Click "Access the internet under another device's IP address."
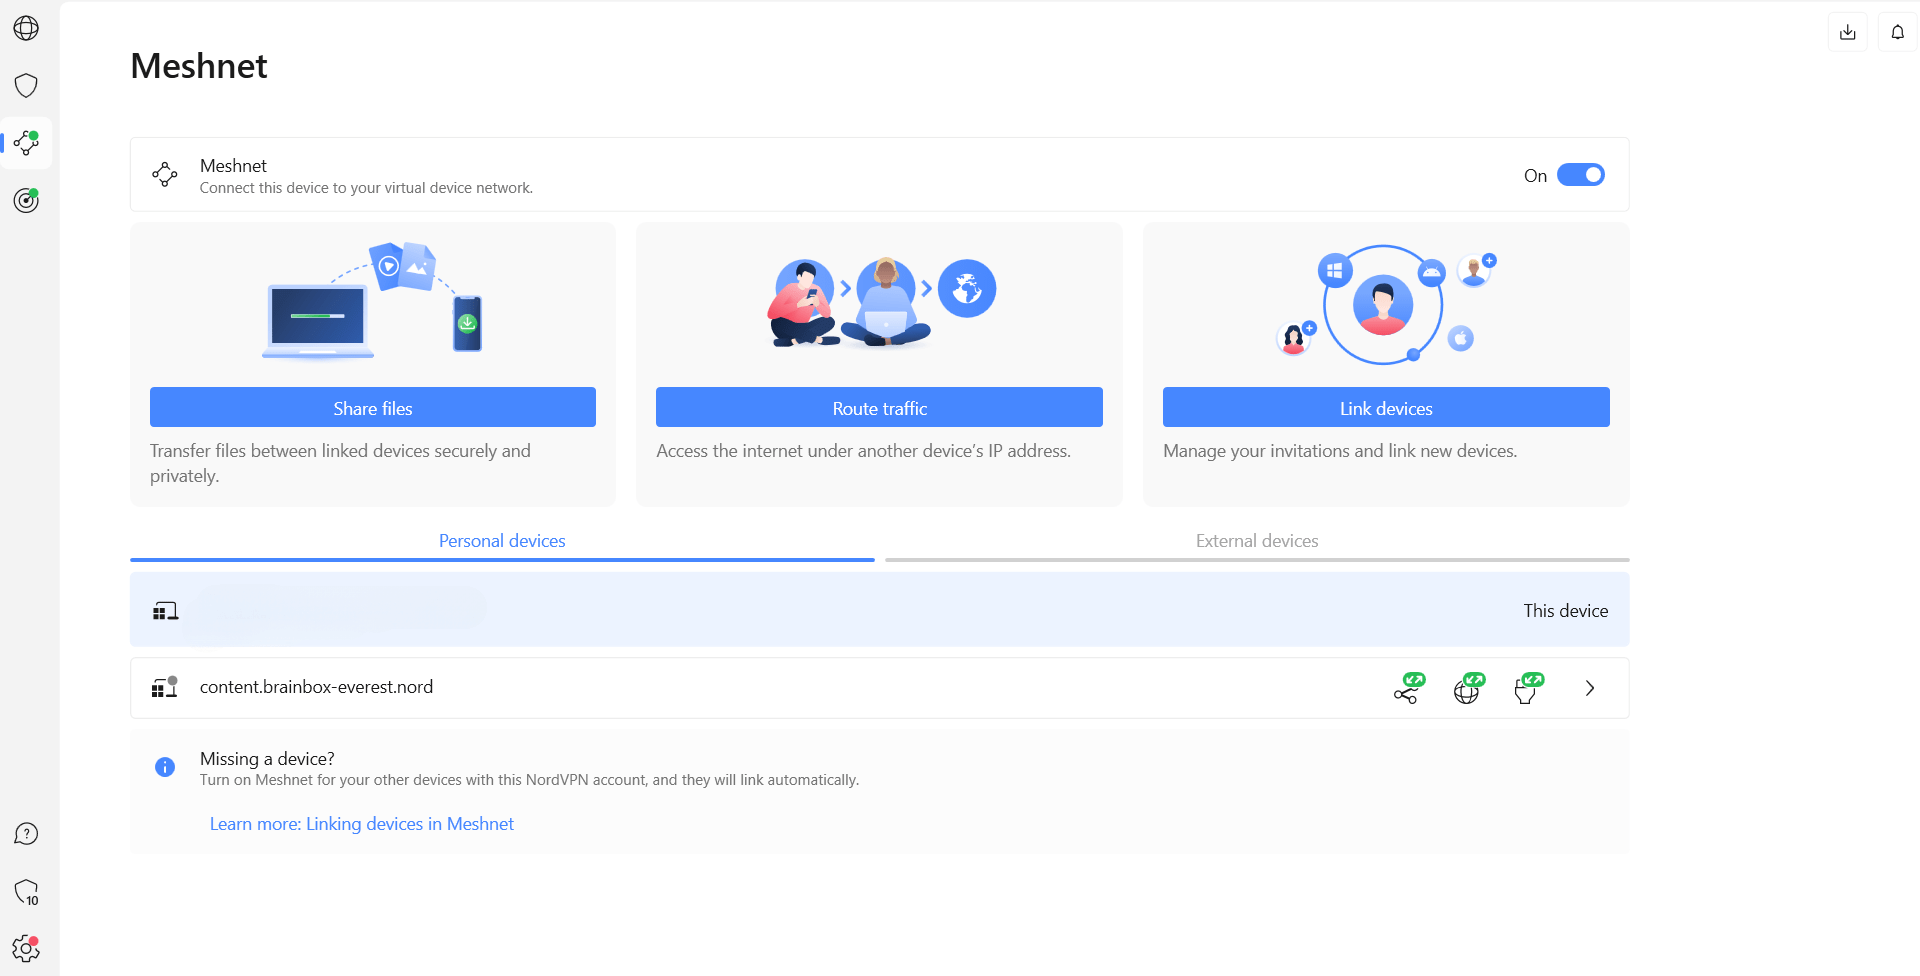Screen dimensions: 1920x976 pos(864,451)
